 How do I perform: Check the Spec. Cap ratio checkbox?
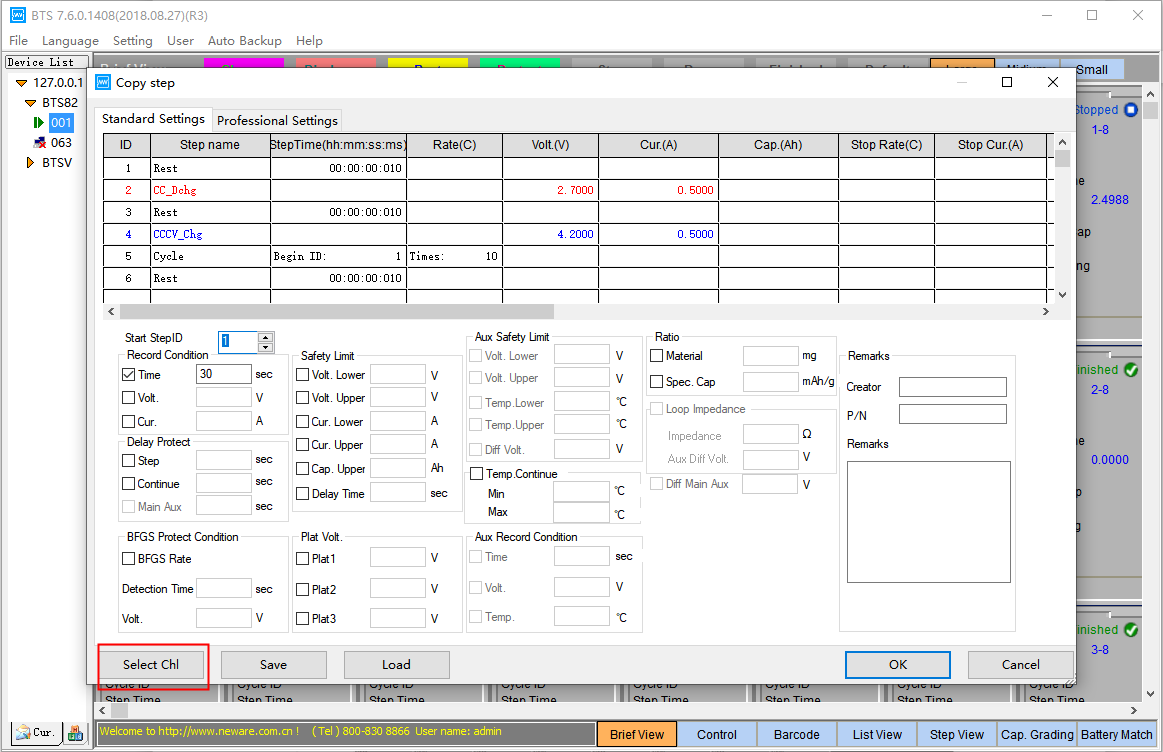click(x=656, y=381)
